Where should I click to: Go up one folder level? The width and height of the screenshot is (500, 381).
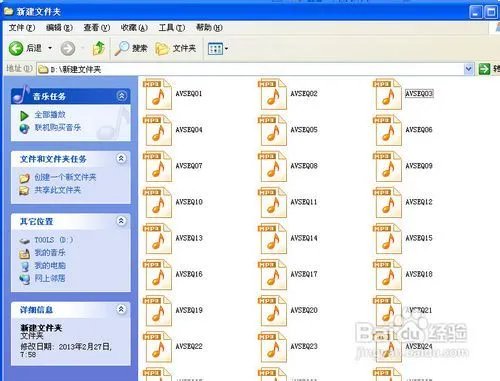pos(99,49)
